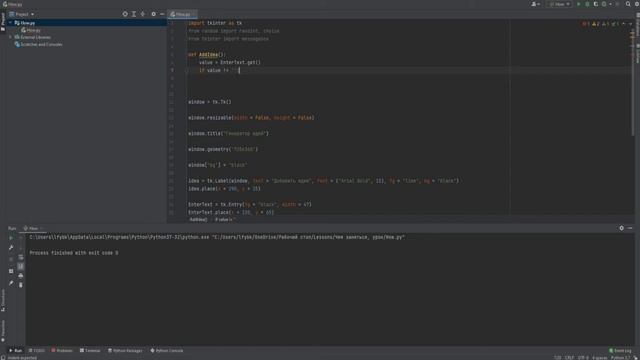The image size is (640, 360).
Task: Click yellow warning indicator in editor
Action: 596,24
